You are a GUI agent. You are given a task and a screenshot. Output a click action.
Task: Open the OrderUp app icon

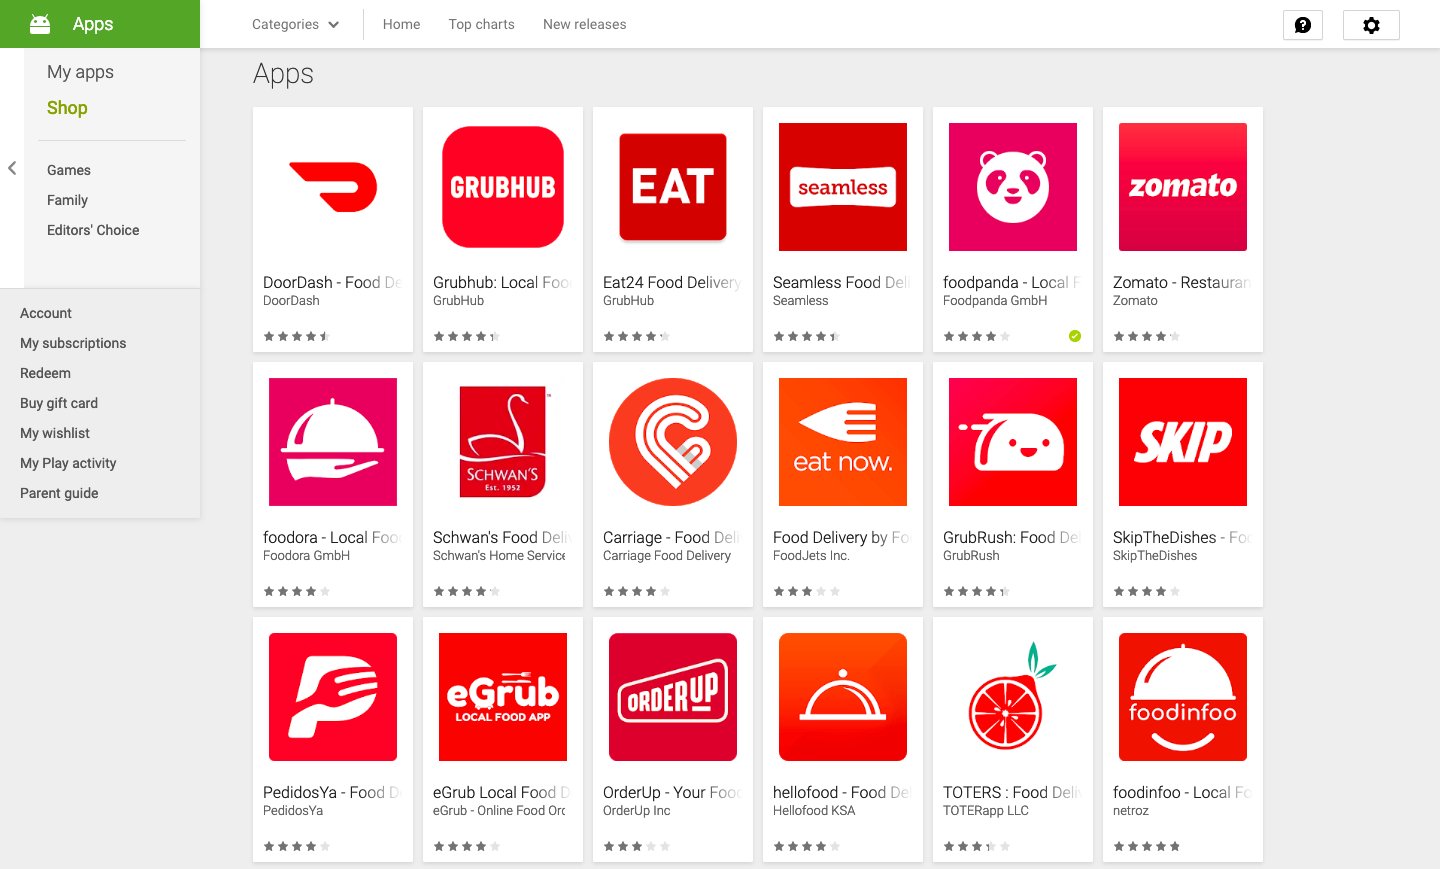[x=673, y=697]
